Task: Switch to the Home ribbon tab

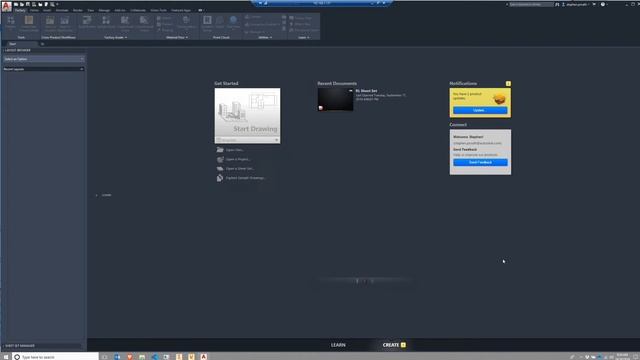Action: 34,10
